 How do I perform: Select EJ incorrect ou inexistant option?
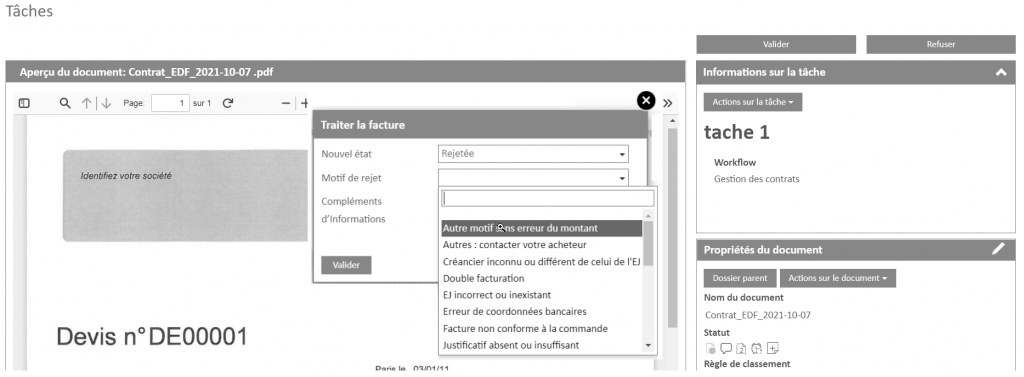click(541, 295)
